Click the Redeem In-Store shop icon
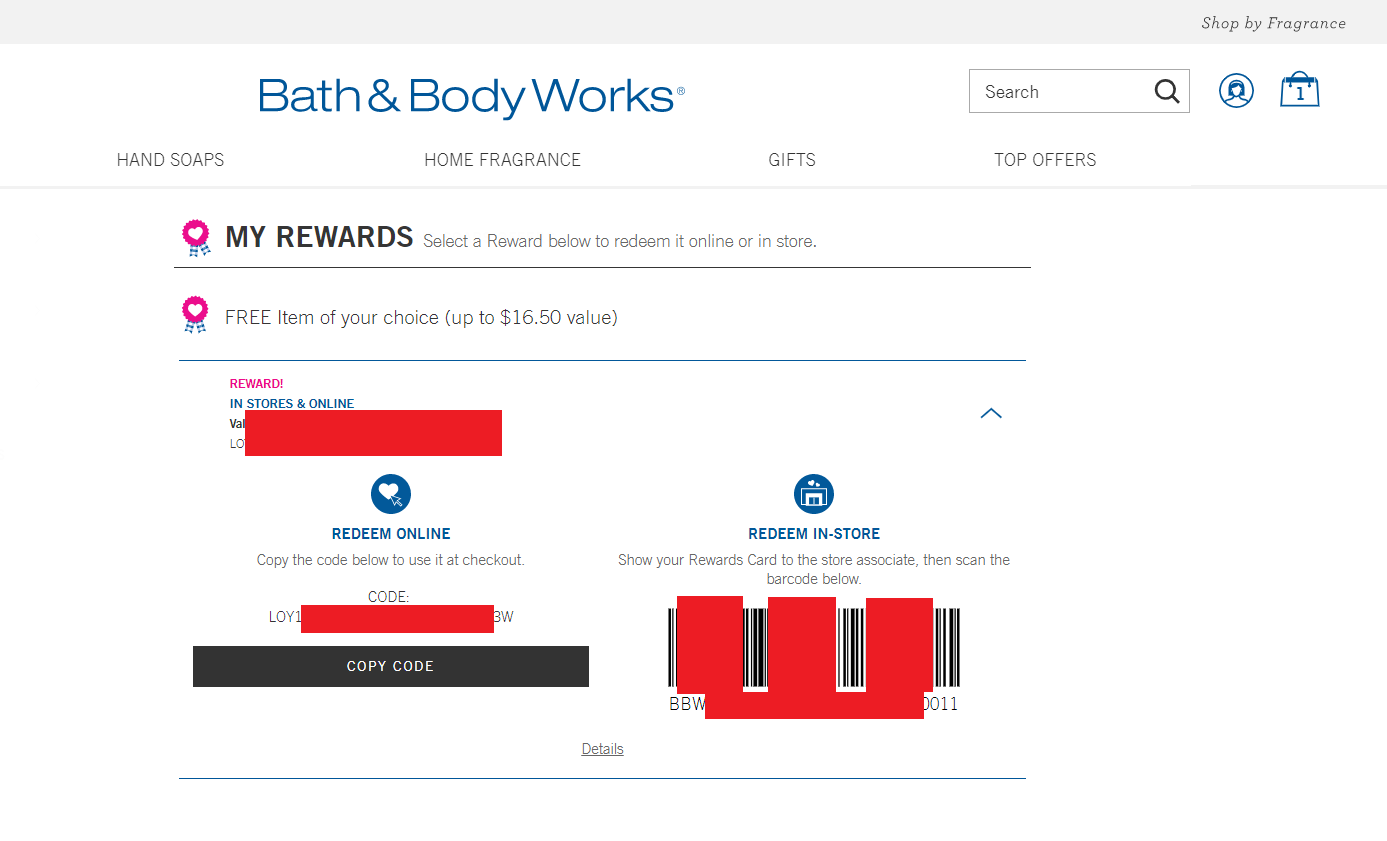Screen dimensions: 1387x841 814,494
